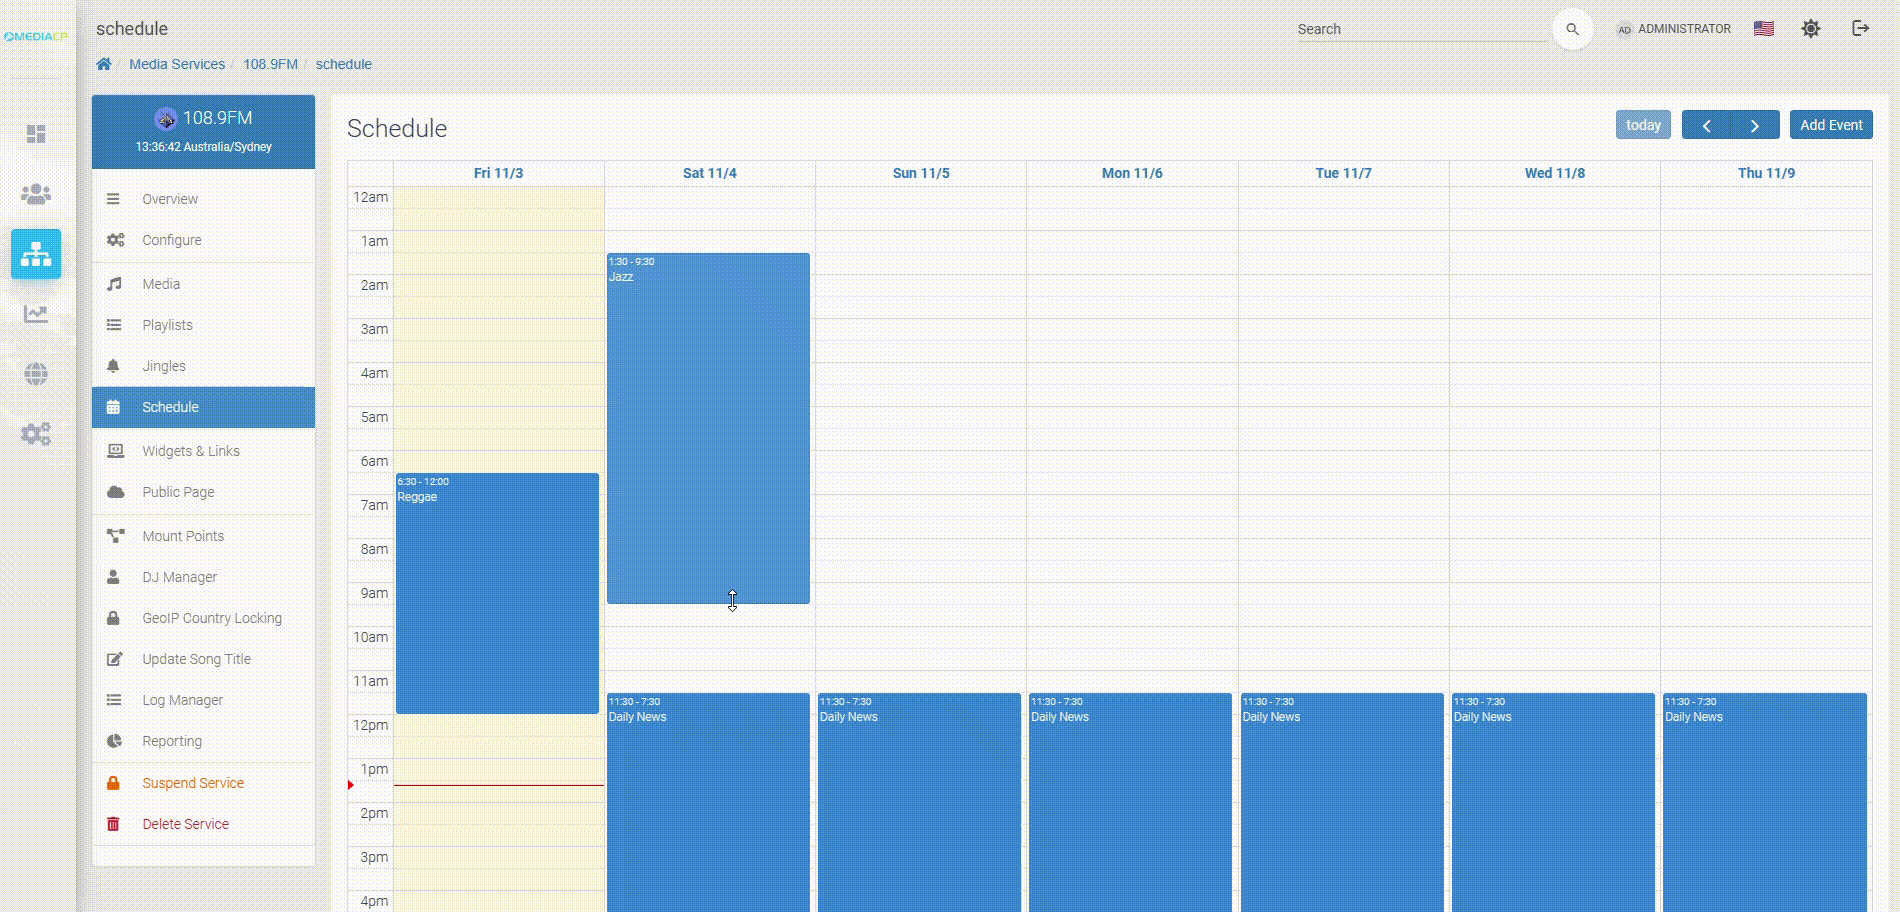Click Media Services breadcrumb link

177,64
